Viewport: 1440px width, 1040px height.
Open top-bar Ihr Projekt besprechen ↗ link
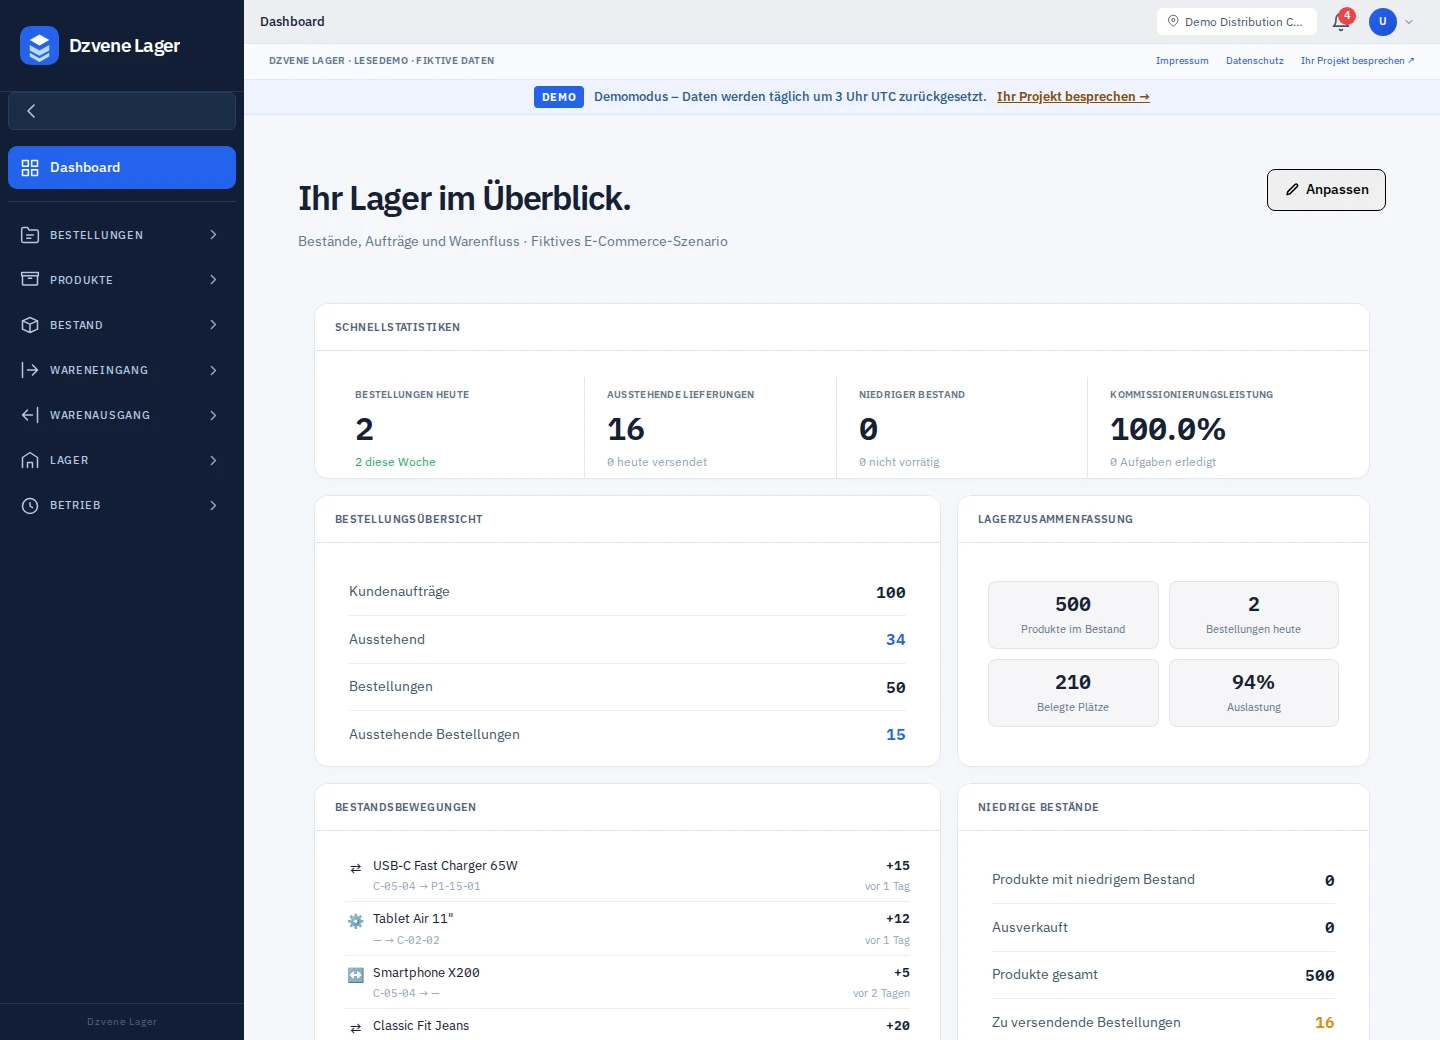coord(1358,61)
